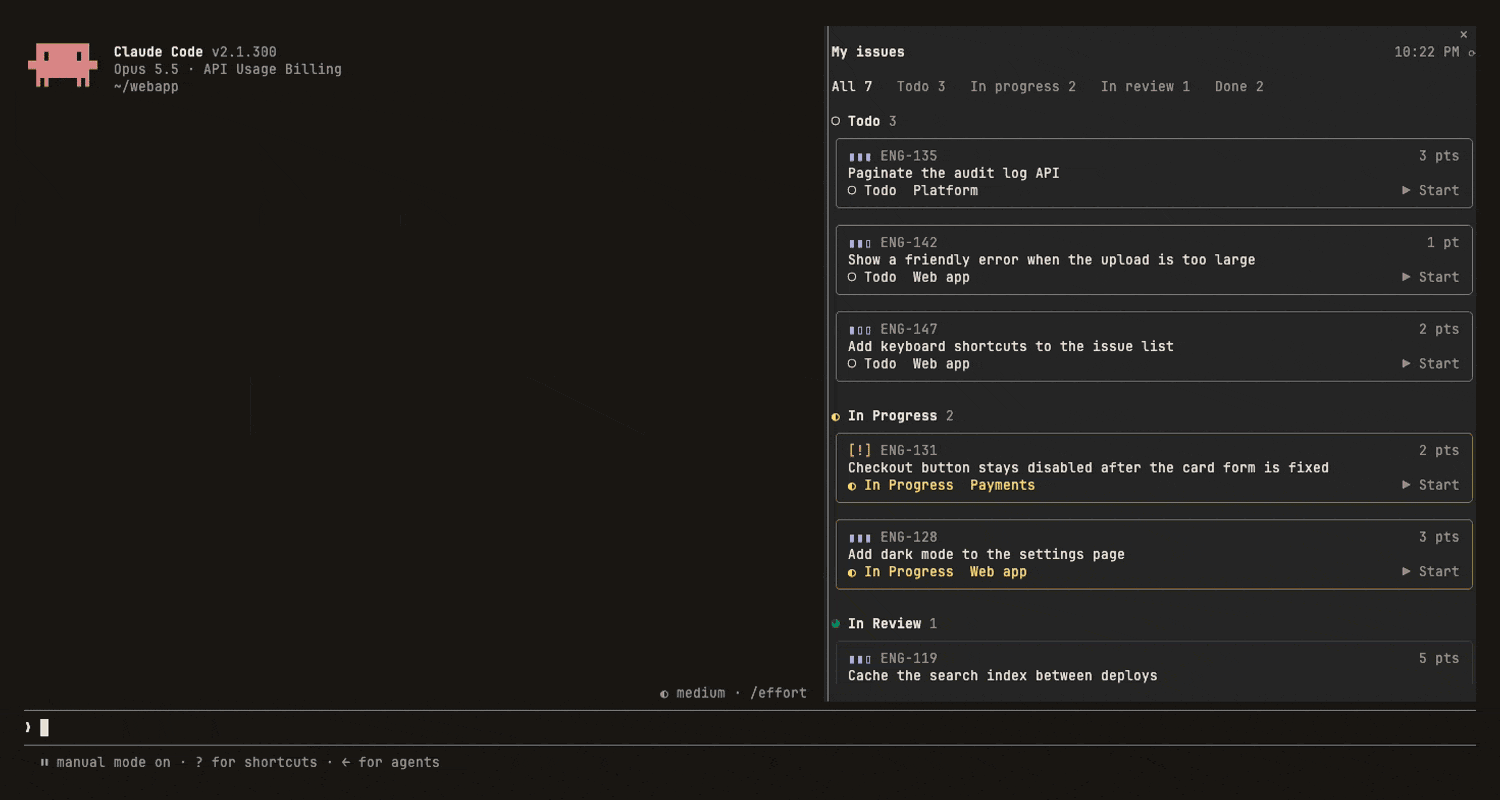Start issue ENG-147 keyboard shortcuts
Image resolution: width=1500 pixels, height=800 pixels.
(1431, 364)
